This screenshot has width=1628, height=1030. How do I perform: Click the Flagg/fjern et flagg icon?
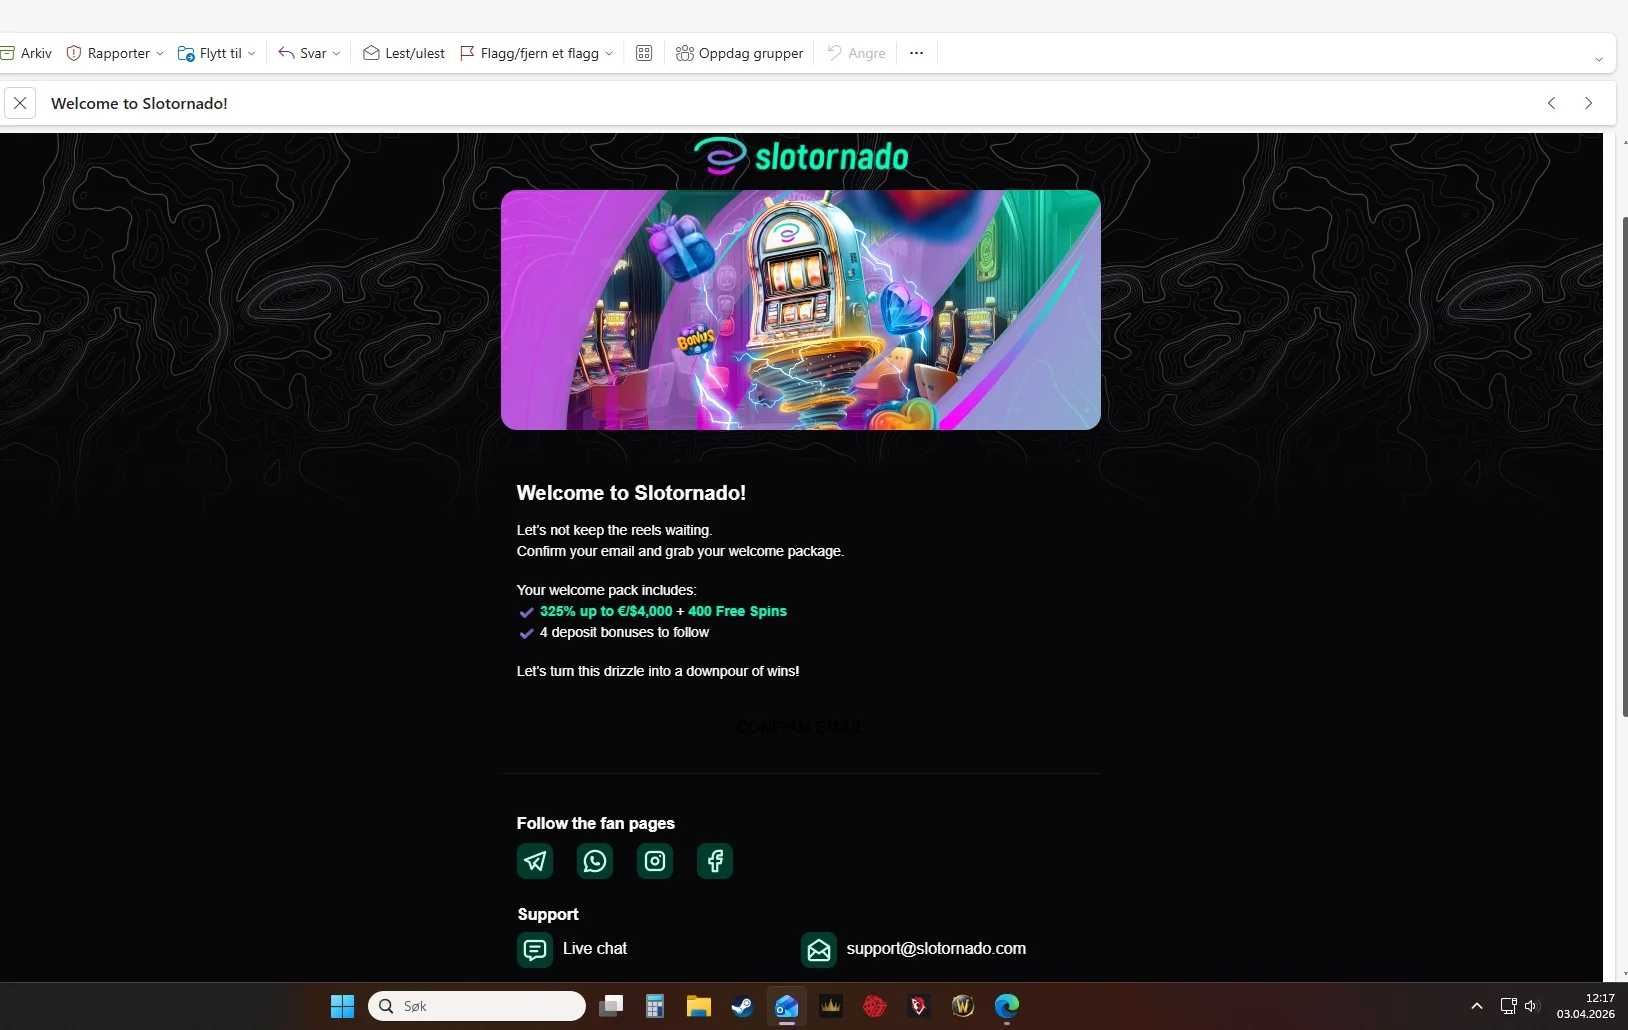click(x=467, y=53)
